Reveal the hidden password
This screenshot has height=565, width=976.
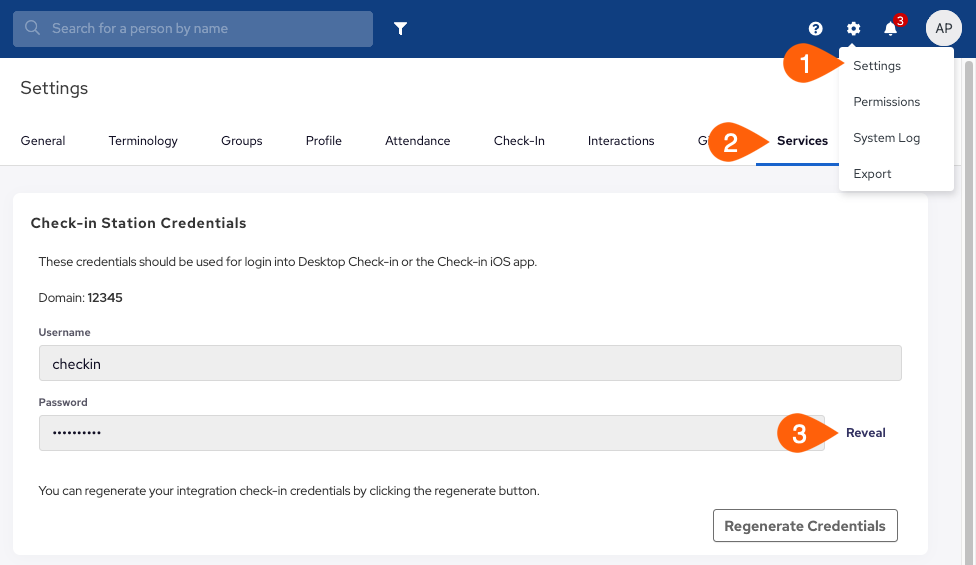point(865,433)
